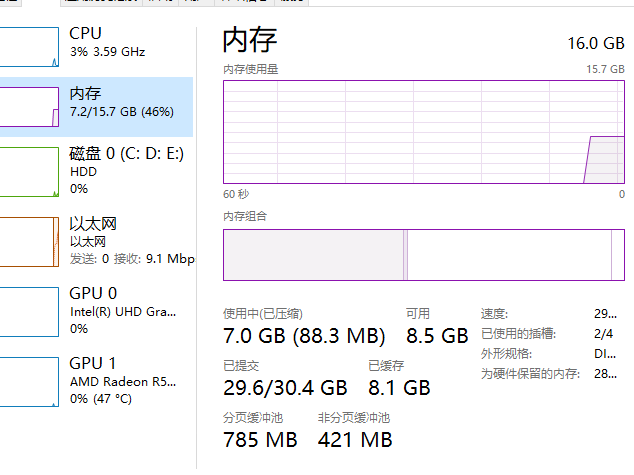Click the 非分页缓冲池 421 MB value

pyautogui.click(x=355, y=439)
